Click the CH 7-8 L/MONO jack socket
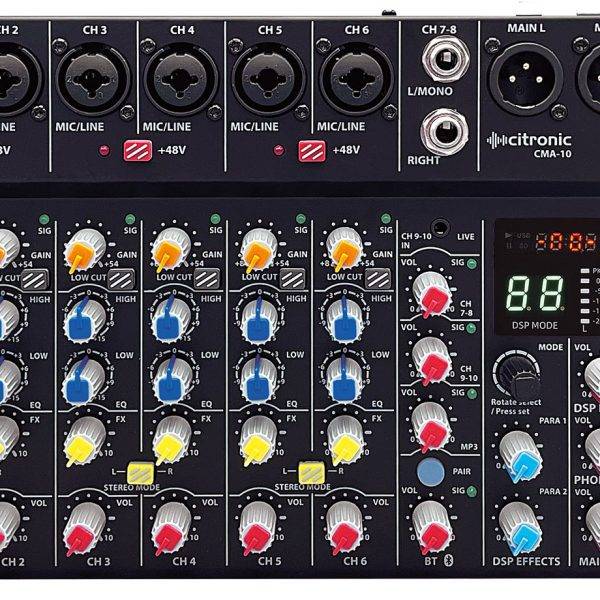 point(445,60)
